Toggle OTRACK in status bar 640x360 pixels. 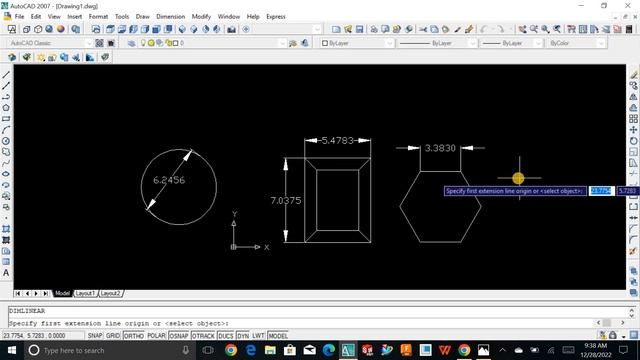[x=203, y=336]
